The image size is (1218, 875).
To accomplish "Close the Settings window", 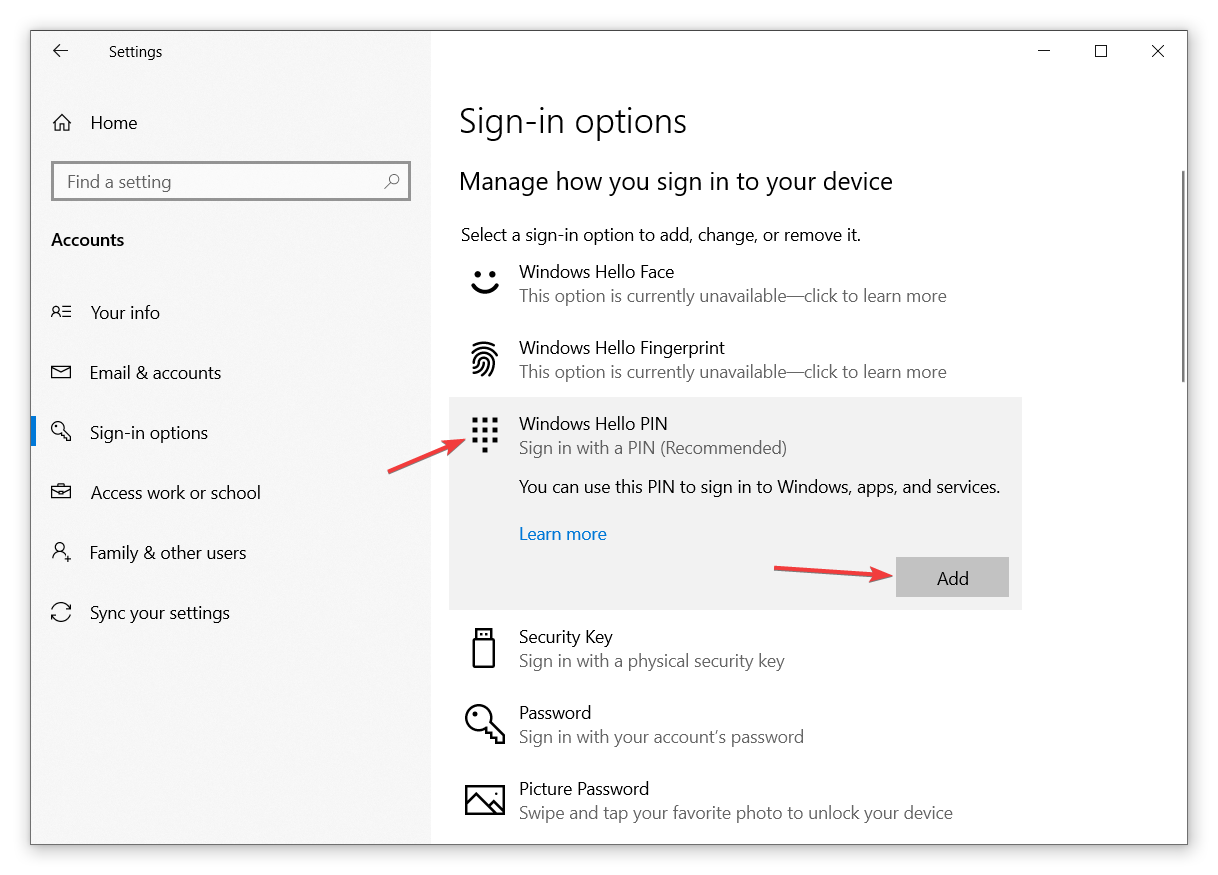I will click(x=1158, y=51).
